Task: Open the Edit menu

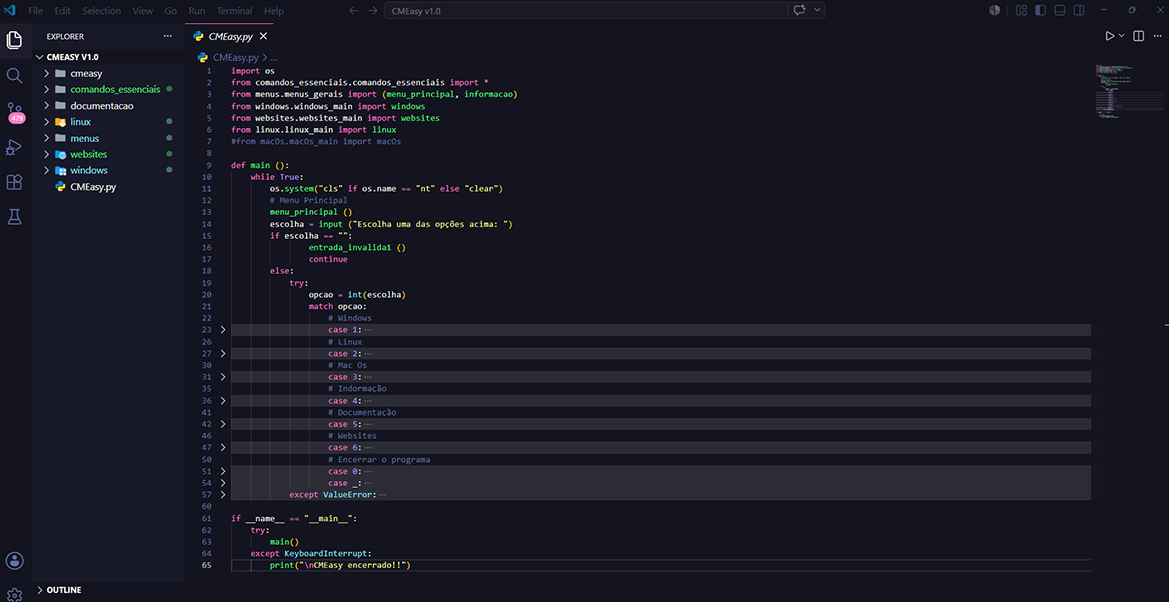Action: (x=63, y=11)
